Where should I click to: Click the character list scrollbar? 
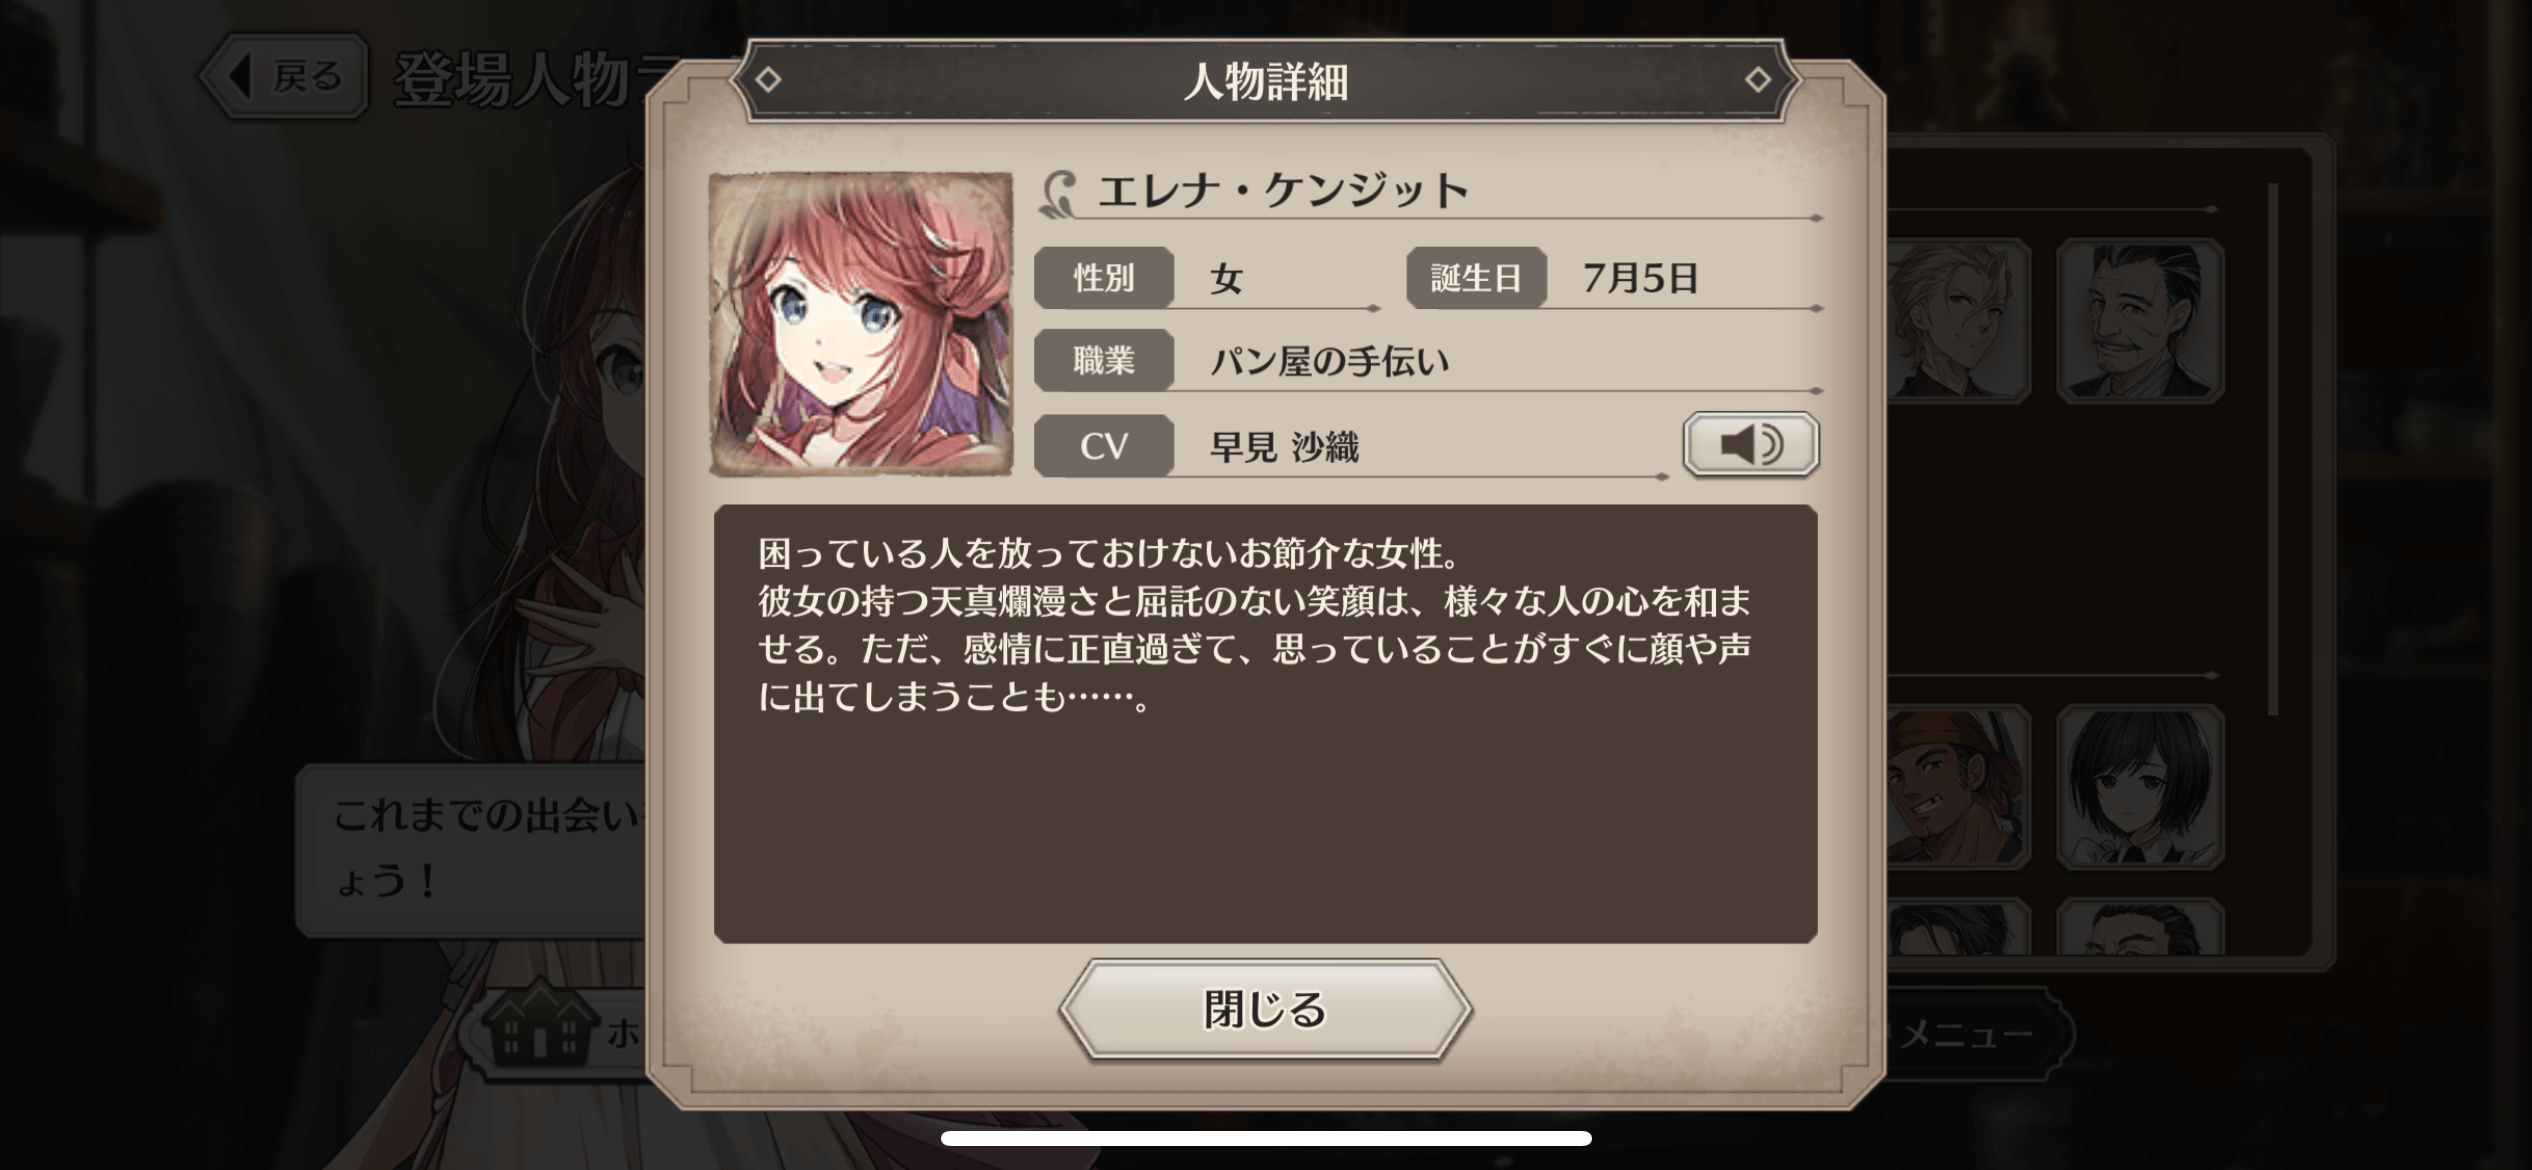(2273, 449)
